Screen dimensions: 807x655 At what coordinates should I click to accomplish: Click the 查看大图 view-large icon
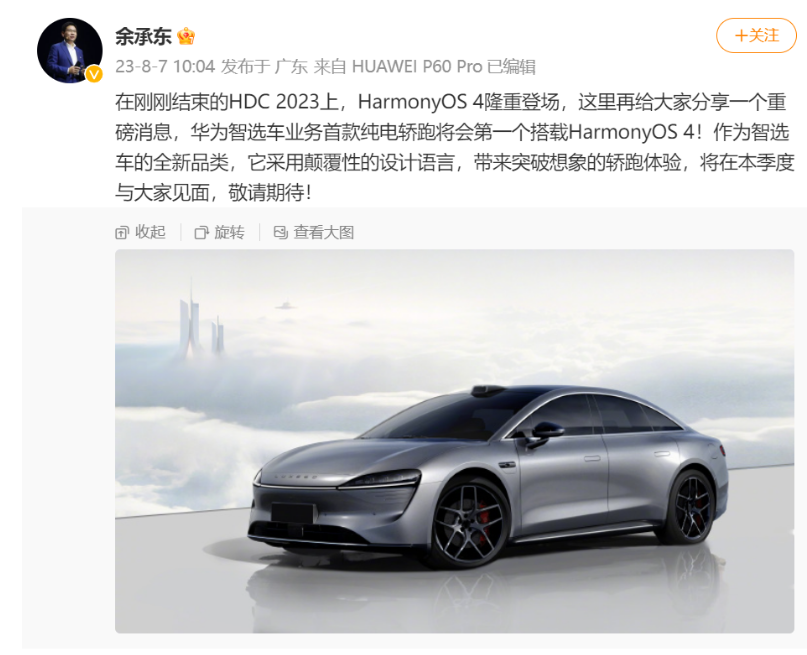313,233
